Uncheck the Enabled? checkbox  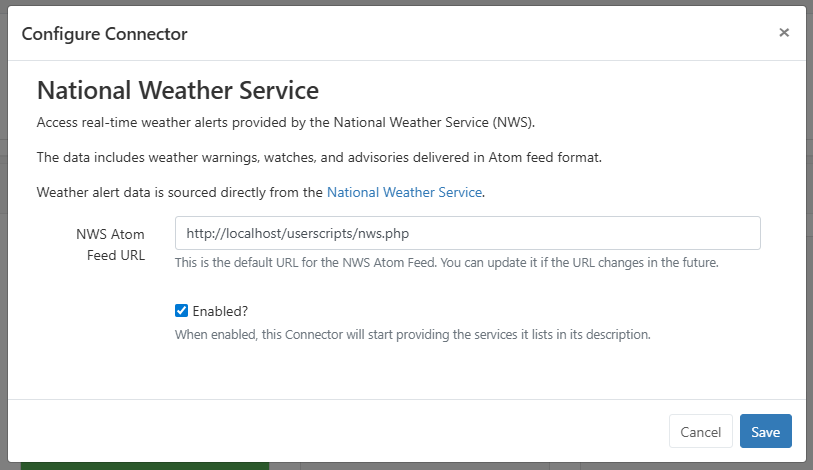coord(181,311)
